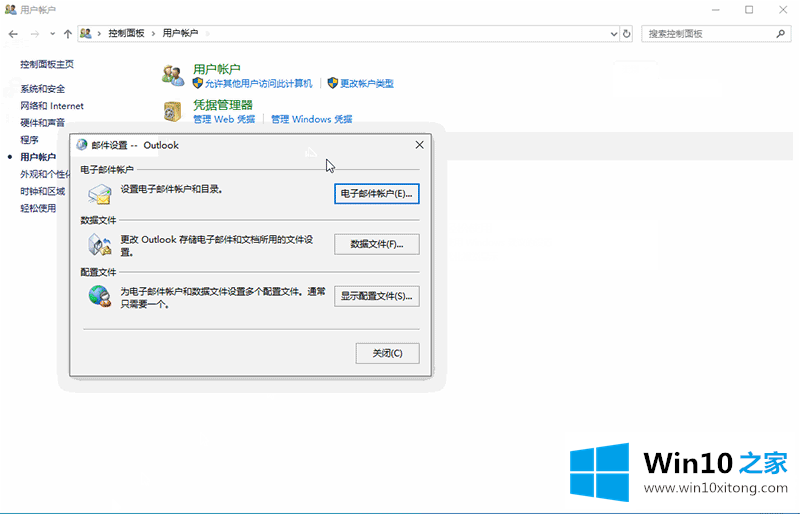Click the window title bar users icon
The image size is (800, 514).
pos(10,9)
